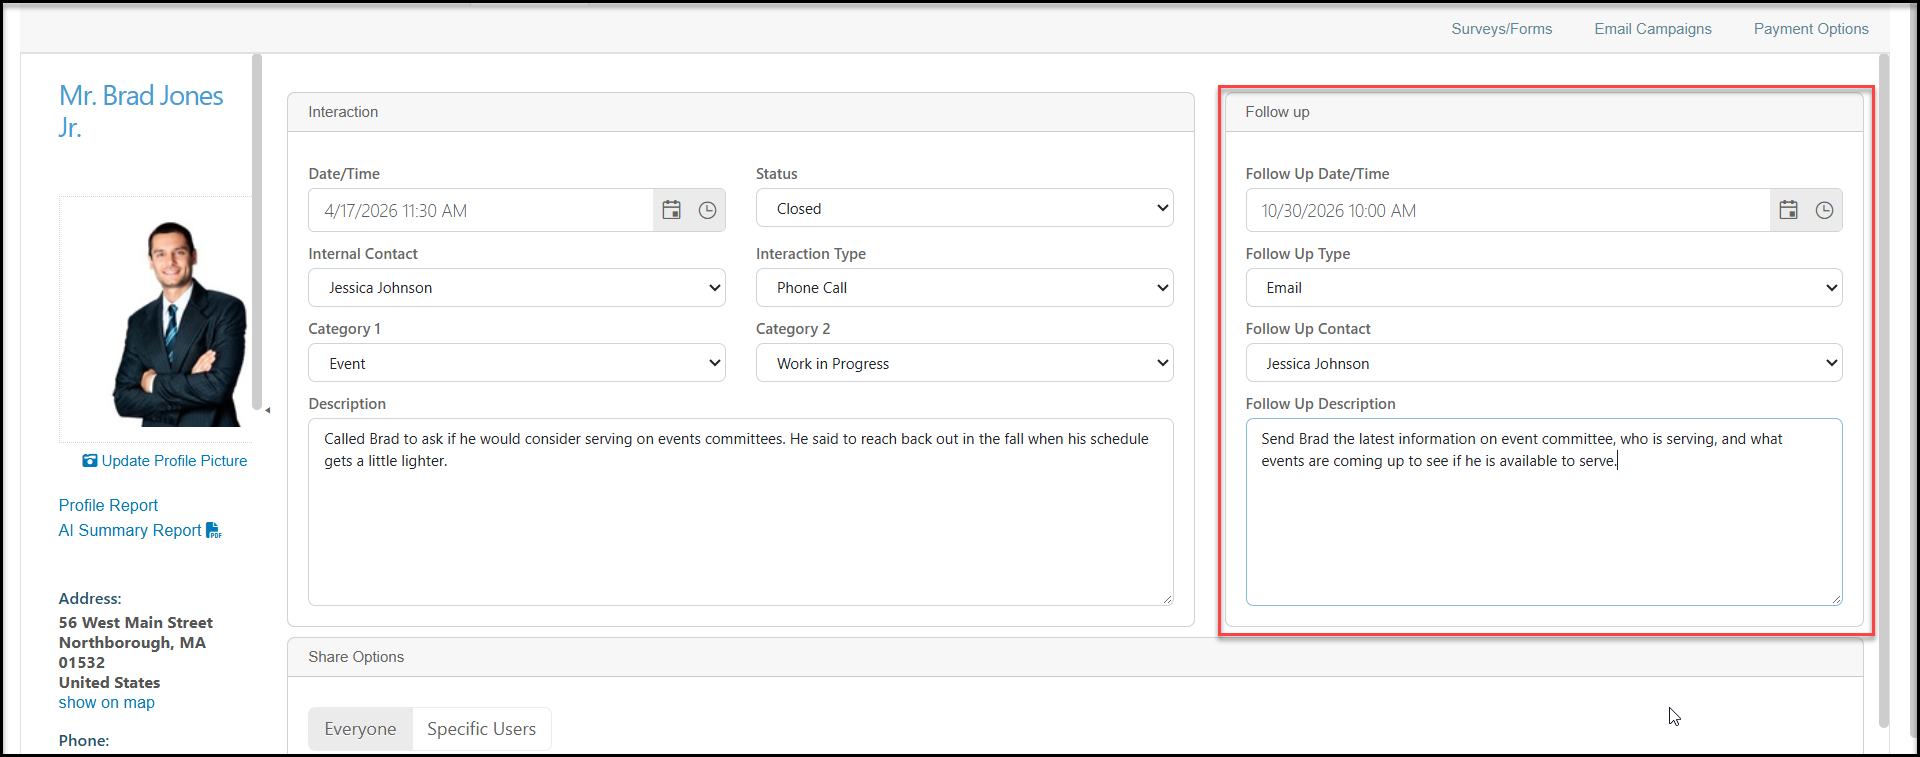1920x757 pixels.
Task: Click the Description textarea resize handle
Action: [x=1167, y=599]
